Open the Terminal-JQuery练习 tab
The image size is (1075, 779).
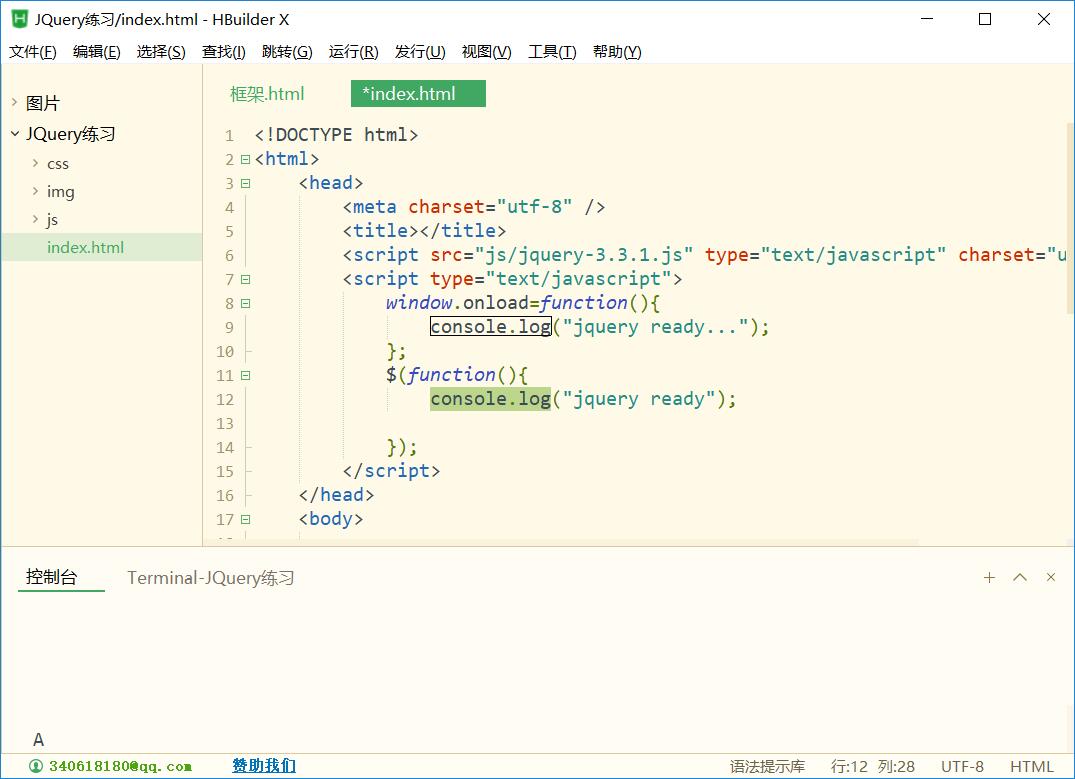pyautogui.click(x=210, y=578)
